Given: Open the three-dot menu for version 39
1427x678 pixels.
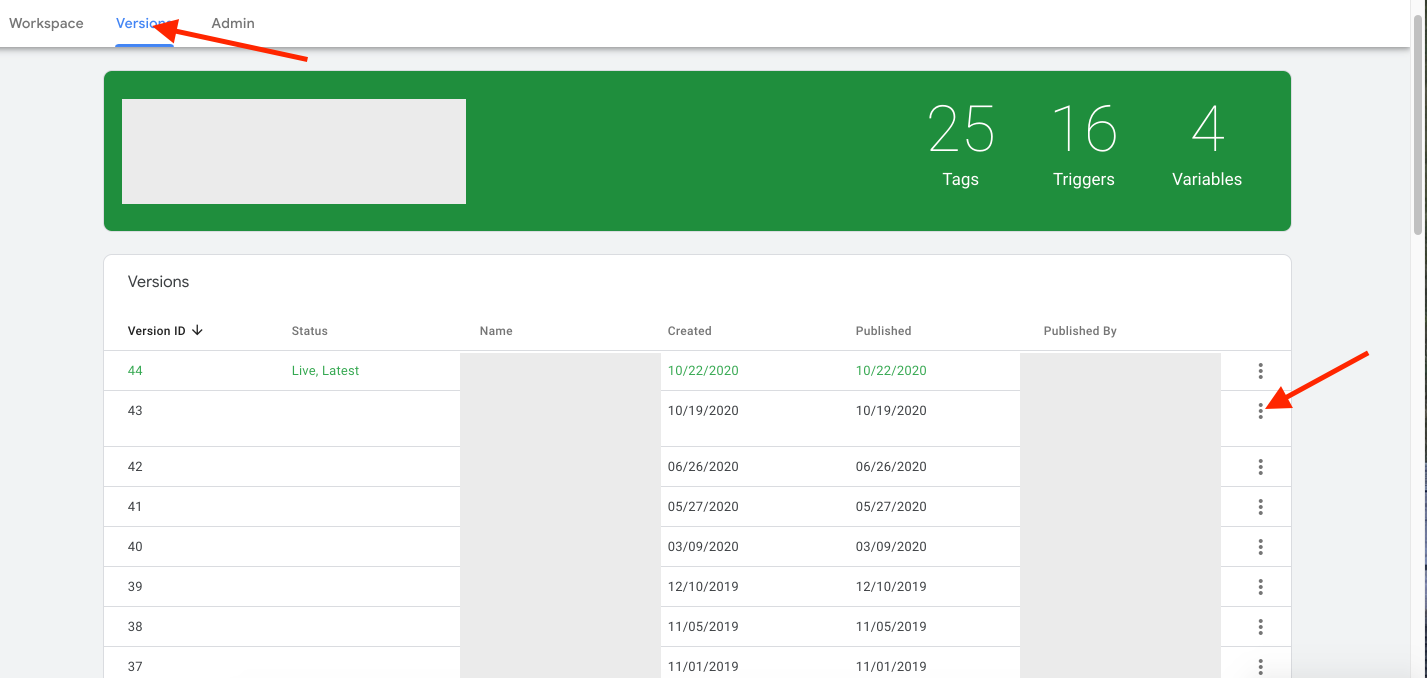Looking at the screenshot, I should pyautogui.click(x=1260, y=587).
